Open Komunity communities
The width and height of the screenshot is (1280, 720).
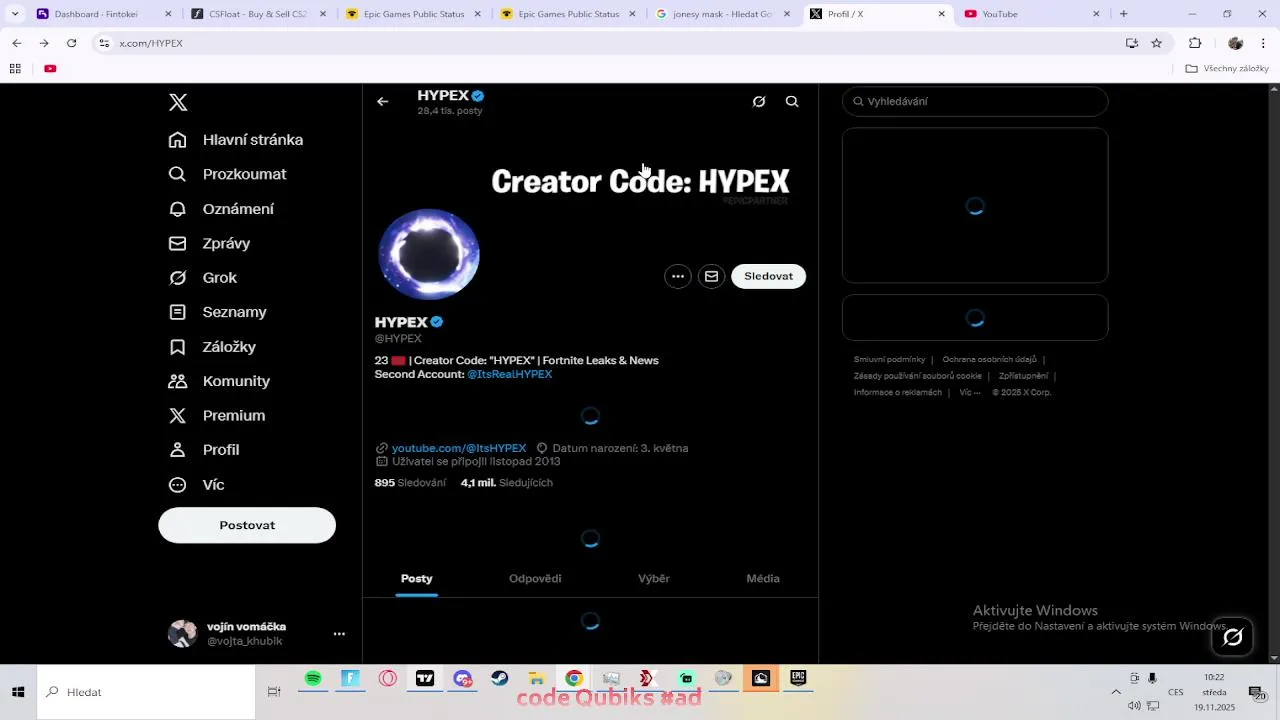(220, 381)
